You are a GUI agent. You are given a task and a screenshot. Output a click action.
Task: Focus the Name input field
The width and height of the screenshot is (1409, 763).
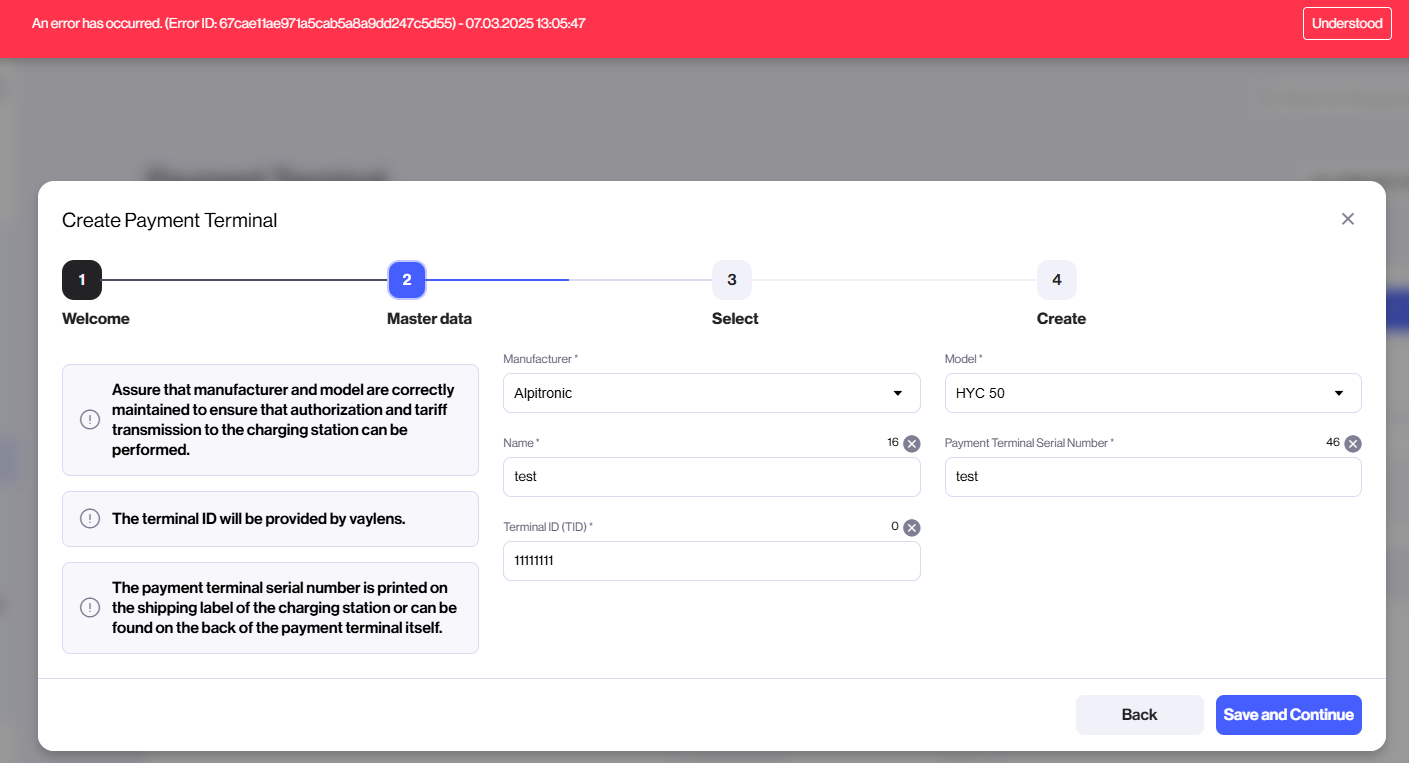pyautogui.click(x=711, y=477)
